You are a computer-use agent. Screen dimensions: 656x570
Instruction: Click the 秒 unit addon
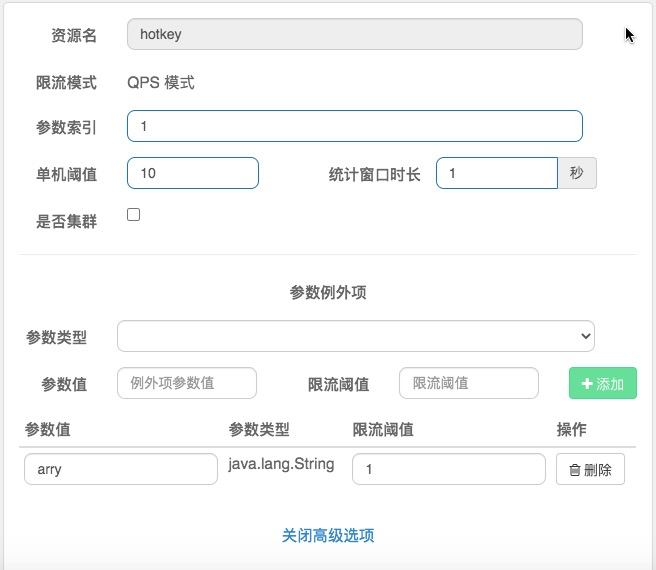pyautogui.click(x=577, y=173)
